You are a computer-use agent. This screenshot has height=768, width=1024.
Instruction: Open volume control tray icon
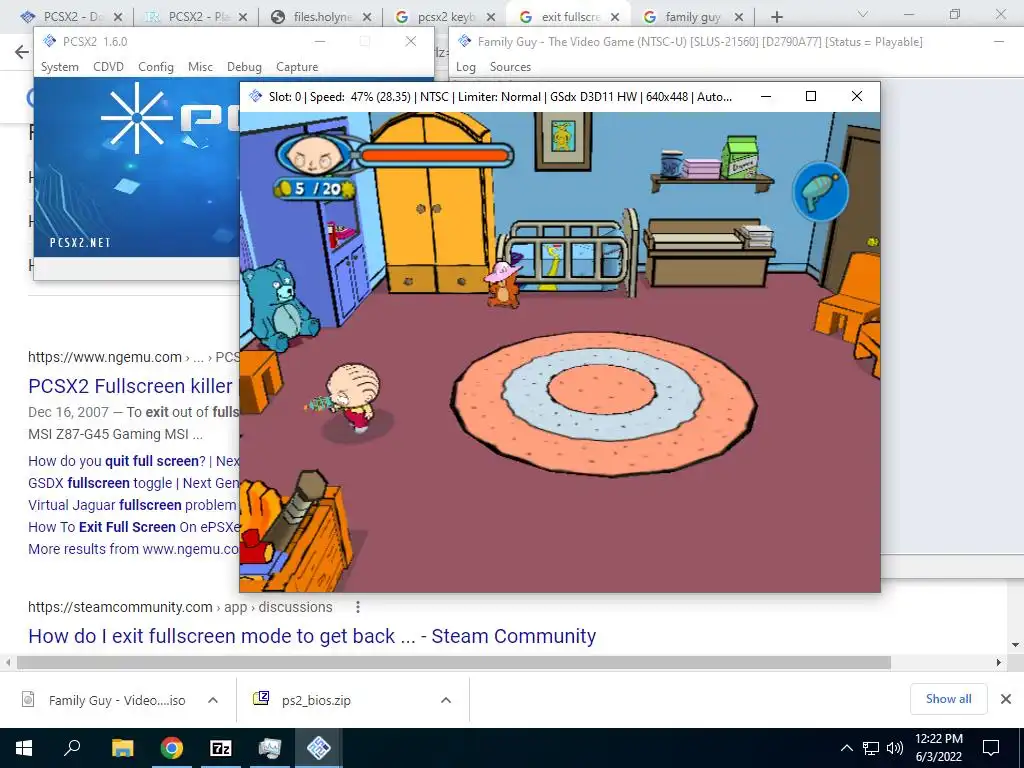(x=895, y=748)
